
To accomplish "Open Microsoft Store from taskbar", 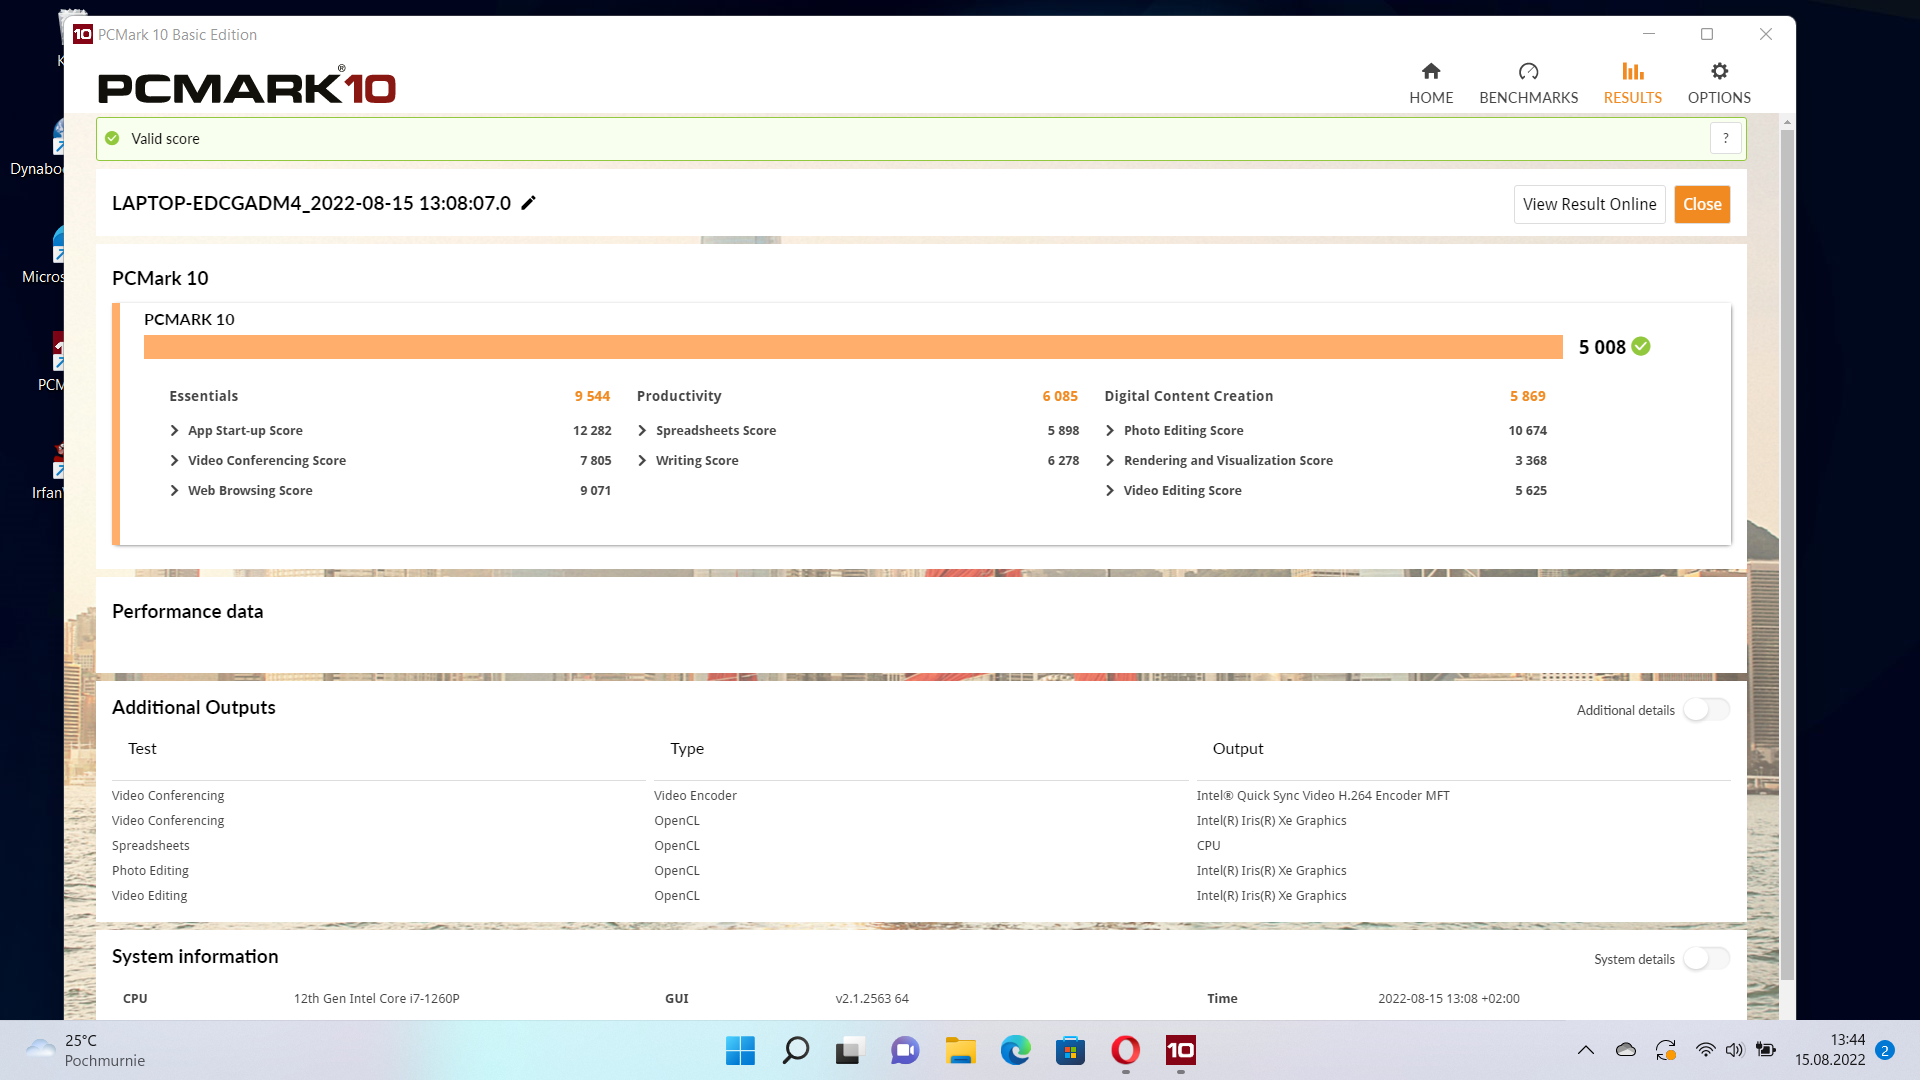I will pos(1070,1050).
